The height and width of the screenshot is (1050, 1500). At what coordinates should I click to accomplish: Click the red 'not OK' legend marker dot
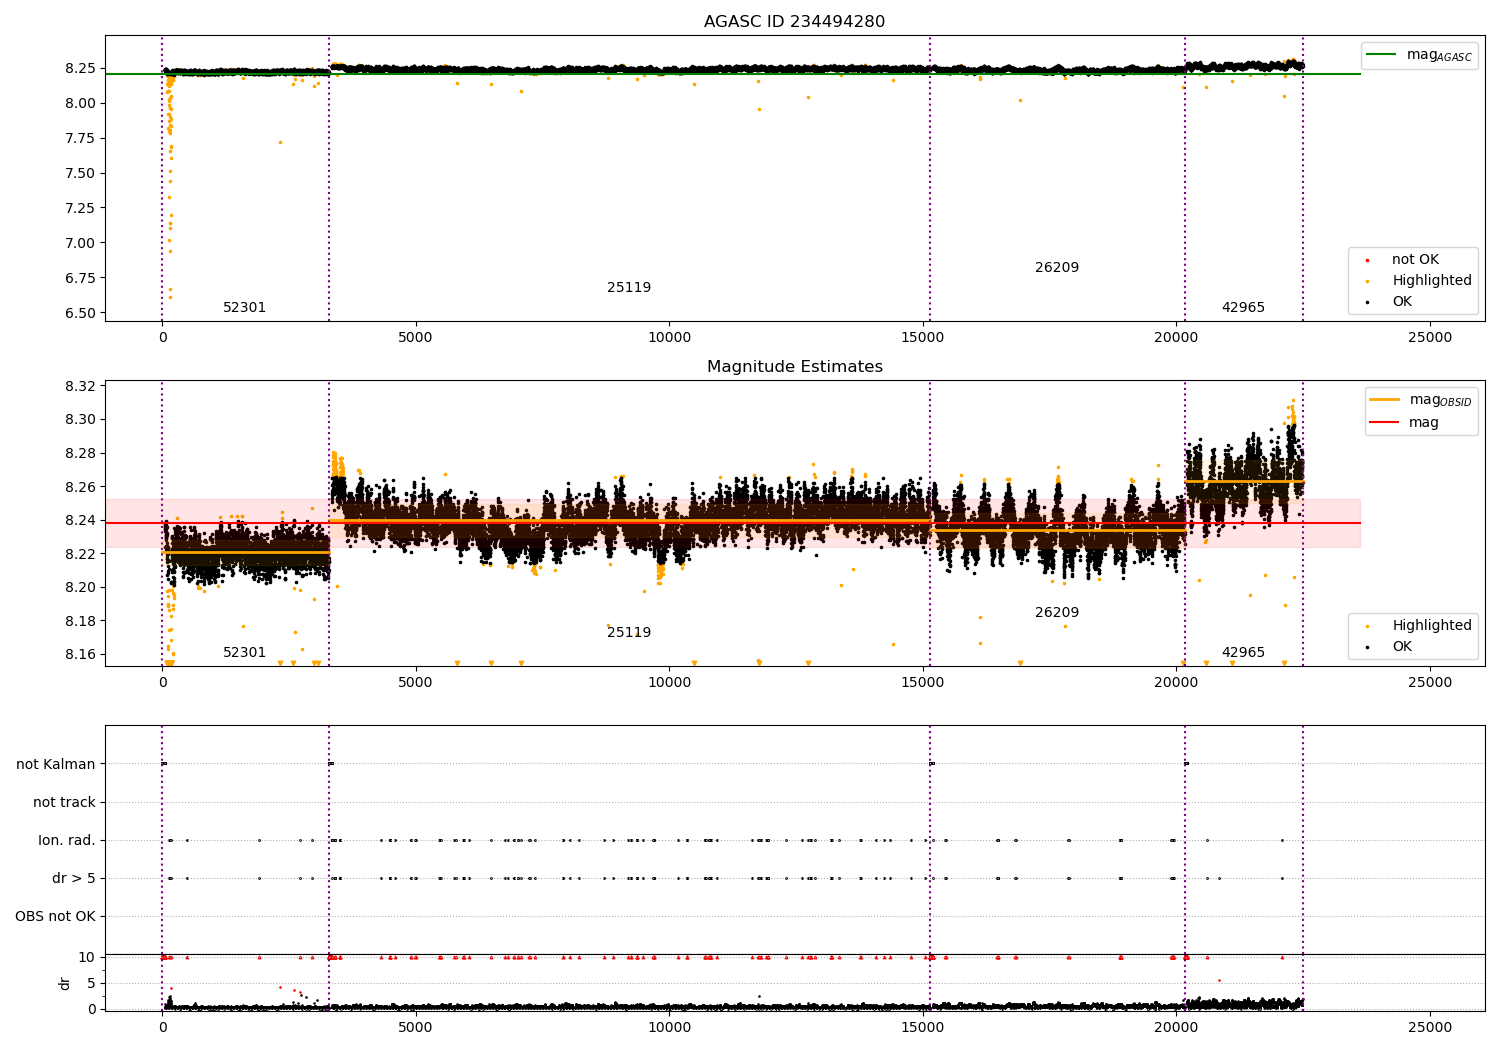(x=1367, y=260)
